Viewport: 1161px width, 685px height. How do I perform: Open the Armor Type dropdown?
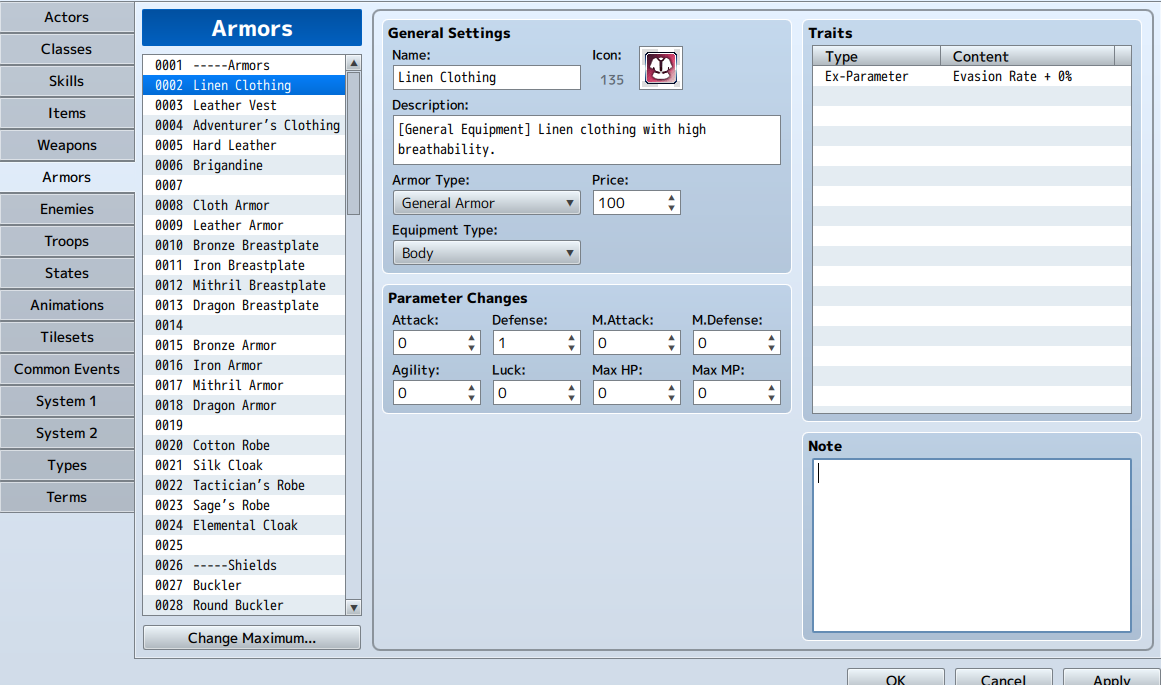tap(486, 202)
